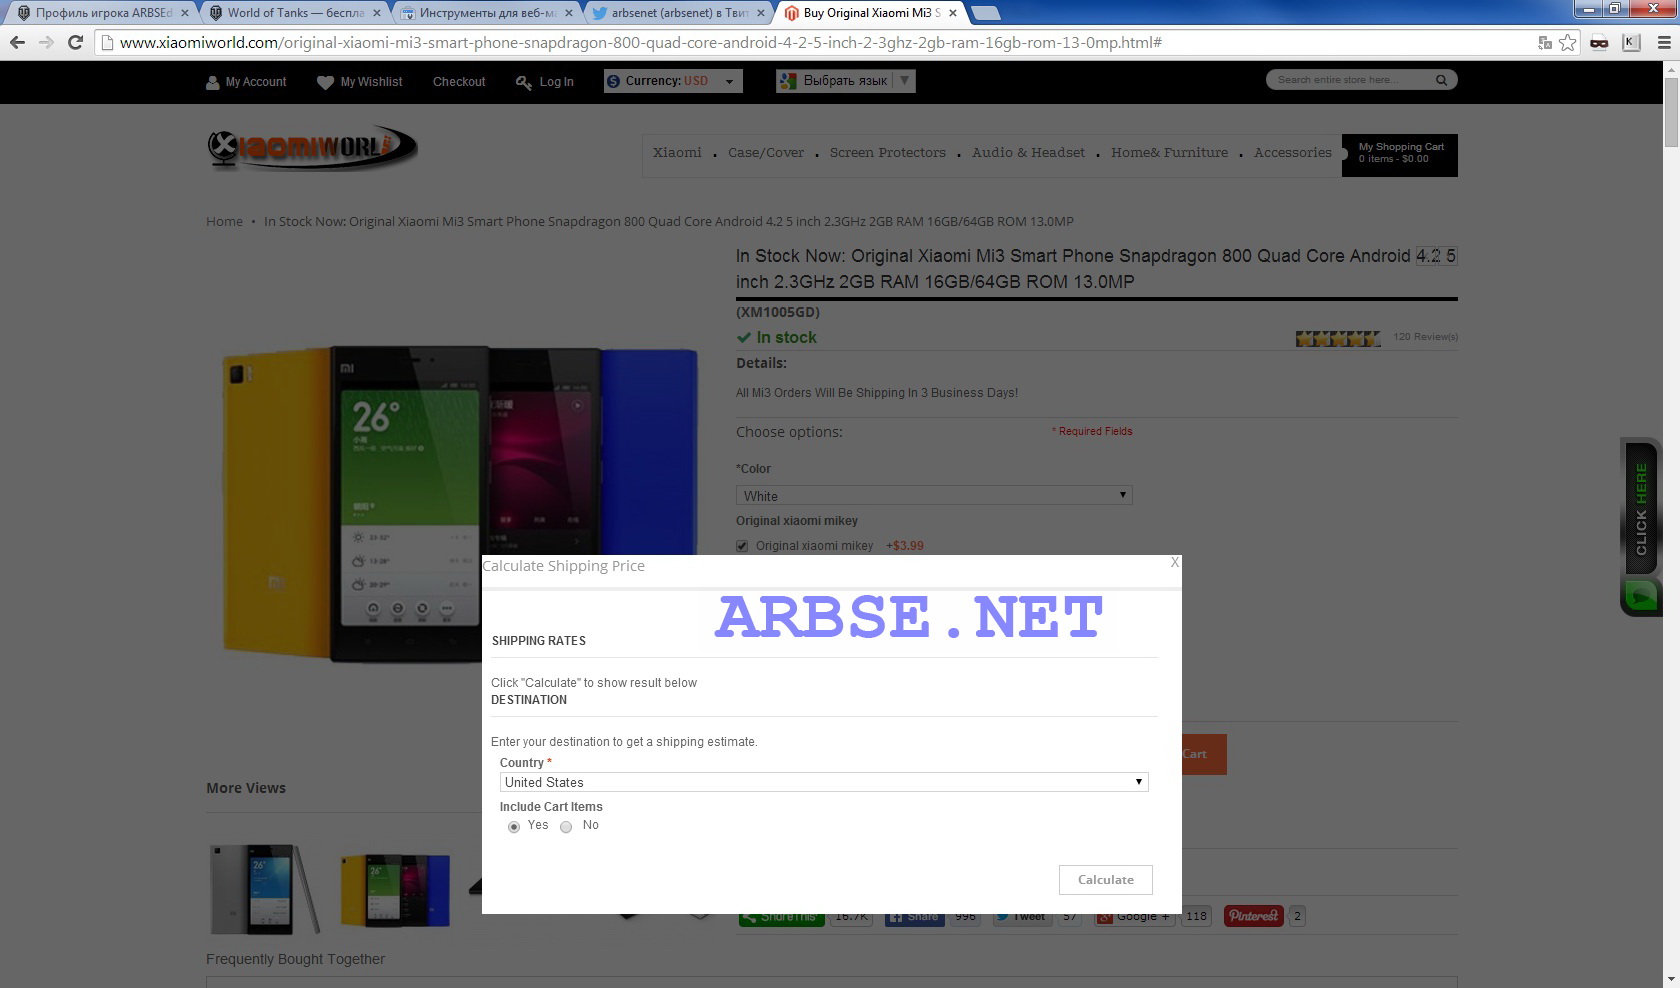The image size is (1680, 988).
Task: Close the Calculate Shipping Price popup
Action: 1175,562
